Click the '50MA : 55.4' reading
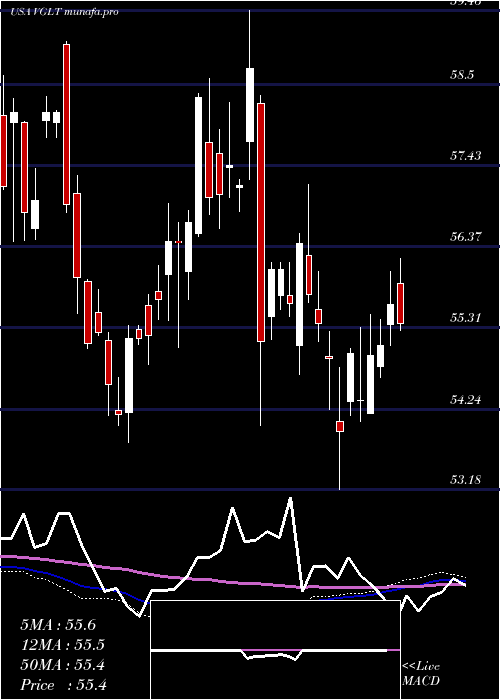Viewport: 500px width, 700px height. point(62,665)
